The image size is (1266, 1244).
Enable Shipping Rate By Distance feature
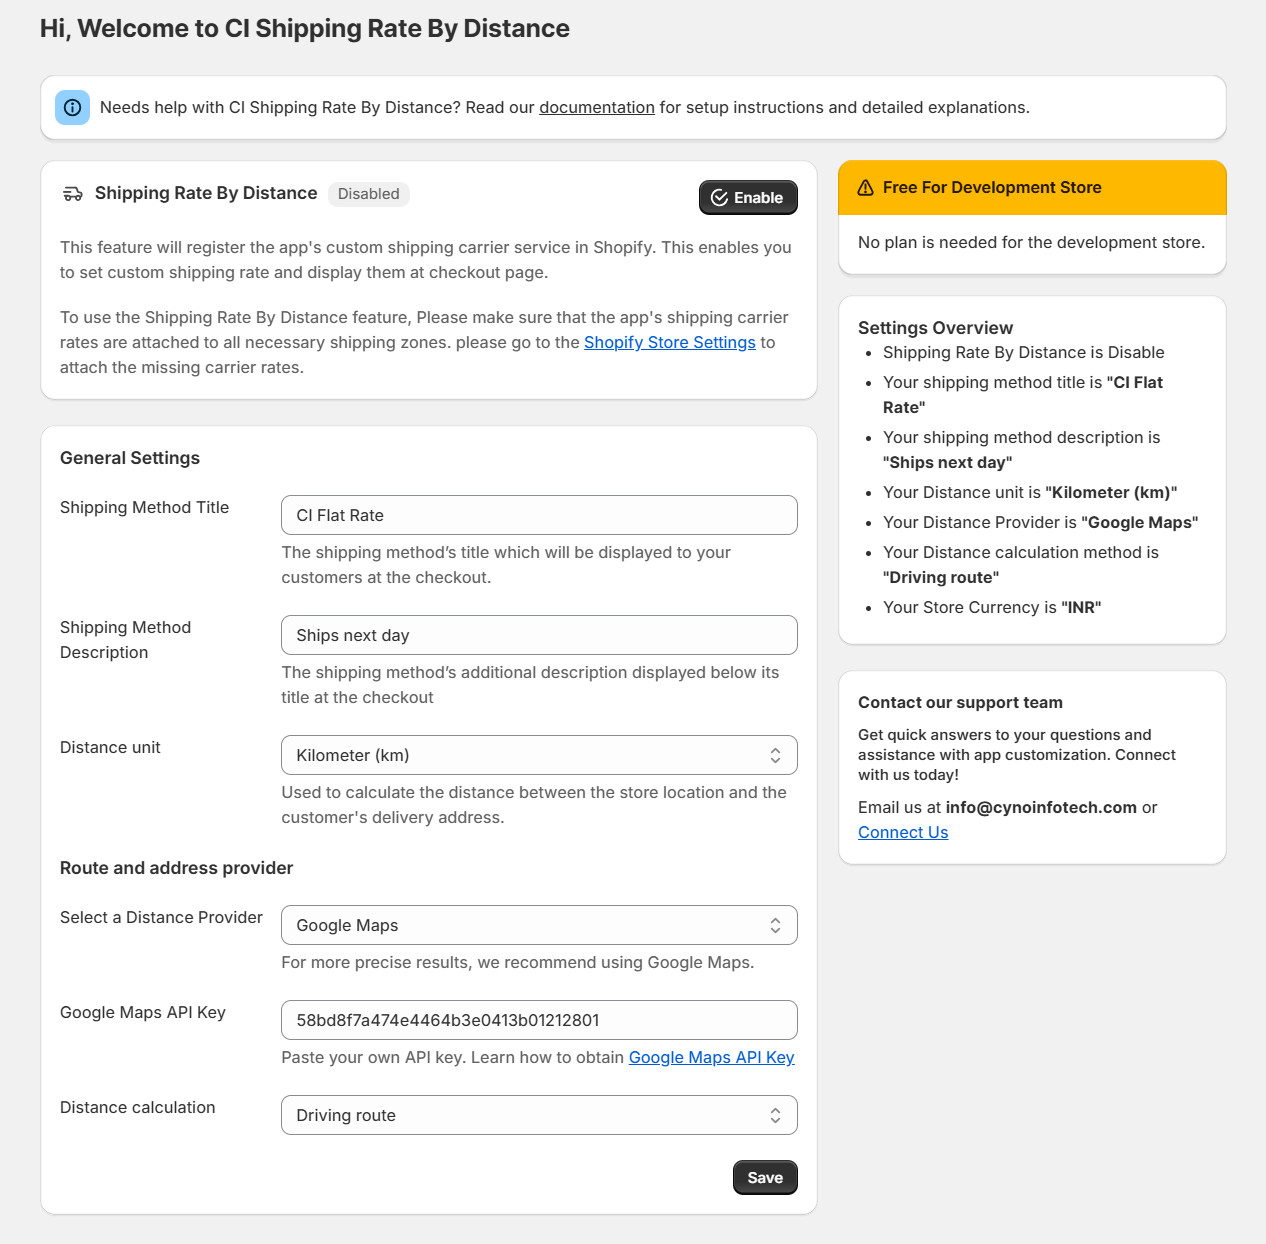pyautogui.click(x=748, y=197)
